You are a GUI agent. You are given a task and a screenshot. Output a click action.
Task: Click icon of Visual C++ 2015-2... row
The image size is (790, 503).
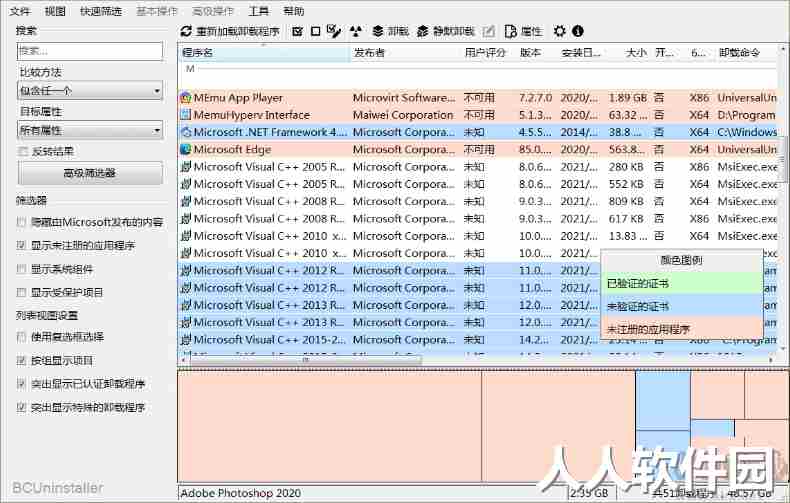tap(186, 340)
